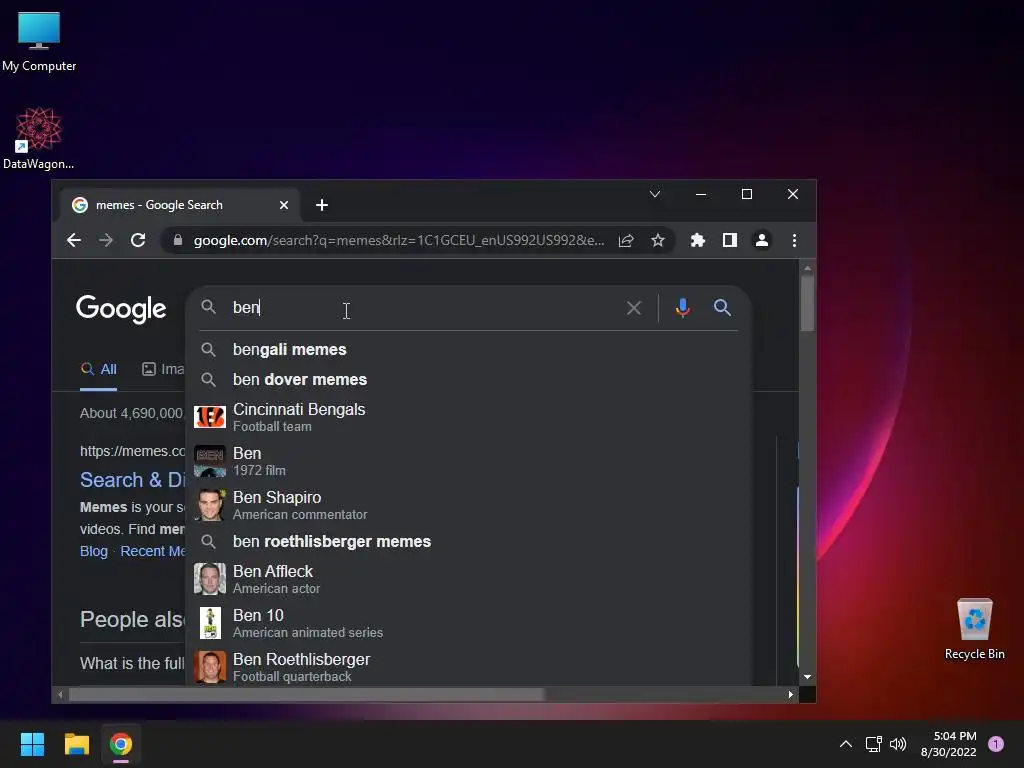
Task: Click the forward navigation arrow in Chrome
Action: tap(106, 240)
